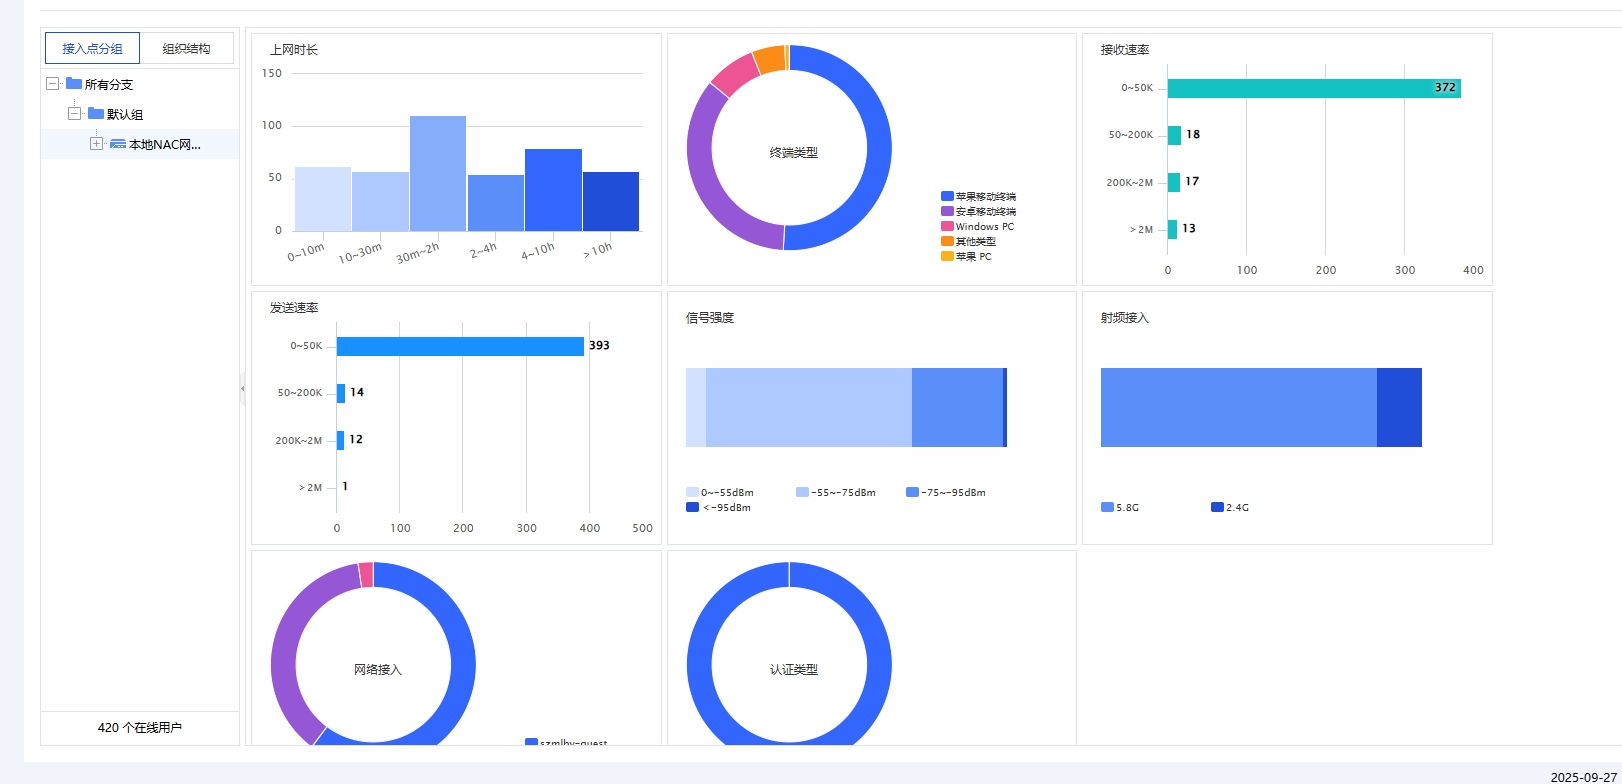Click the 本地NAC device icon in tree
The width and height of the screenshot is (1622, 784).
pos(118,144)
